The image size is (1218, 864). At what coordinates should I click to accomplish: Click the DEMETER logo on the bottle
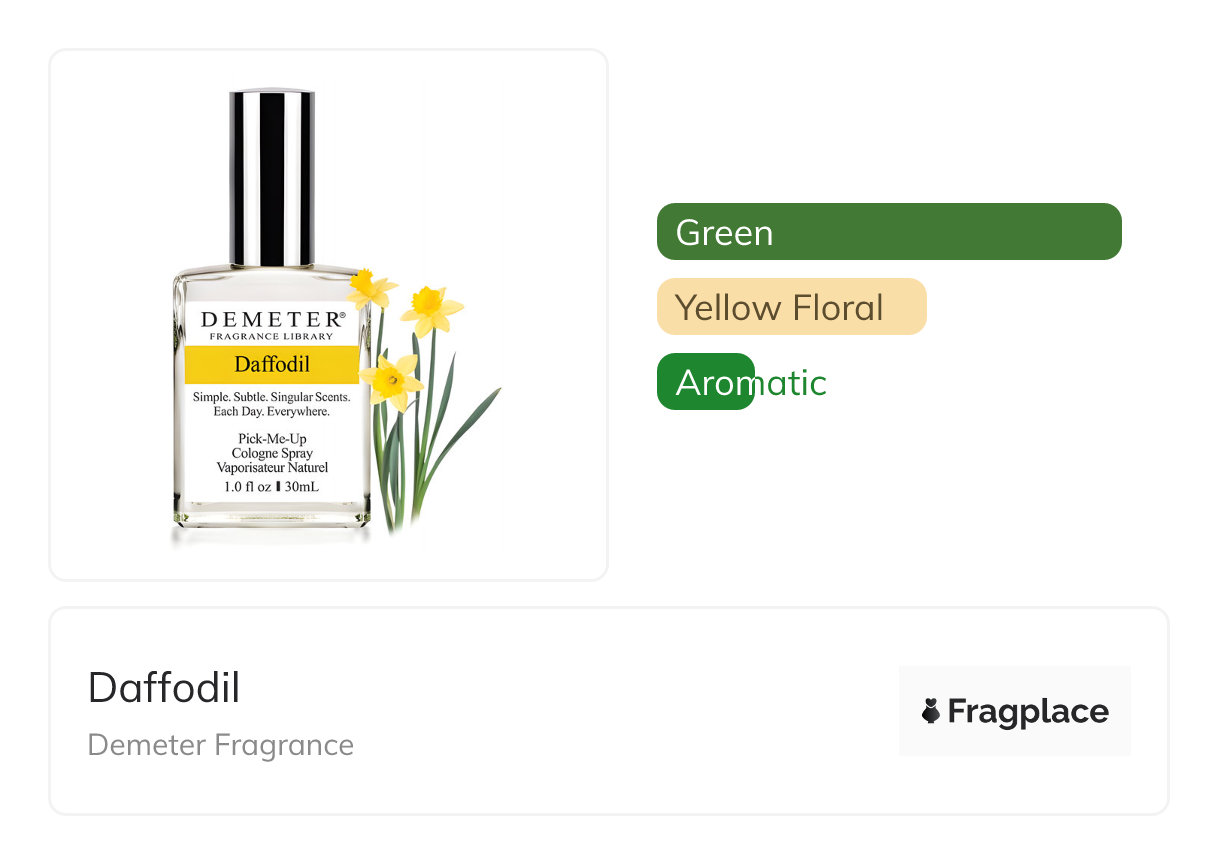tap(272, 320)
